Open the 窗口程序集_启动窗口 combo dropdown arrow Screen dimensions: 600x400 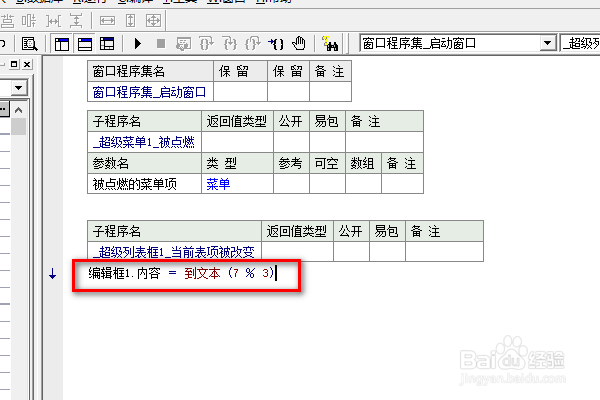pos(548,43)
